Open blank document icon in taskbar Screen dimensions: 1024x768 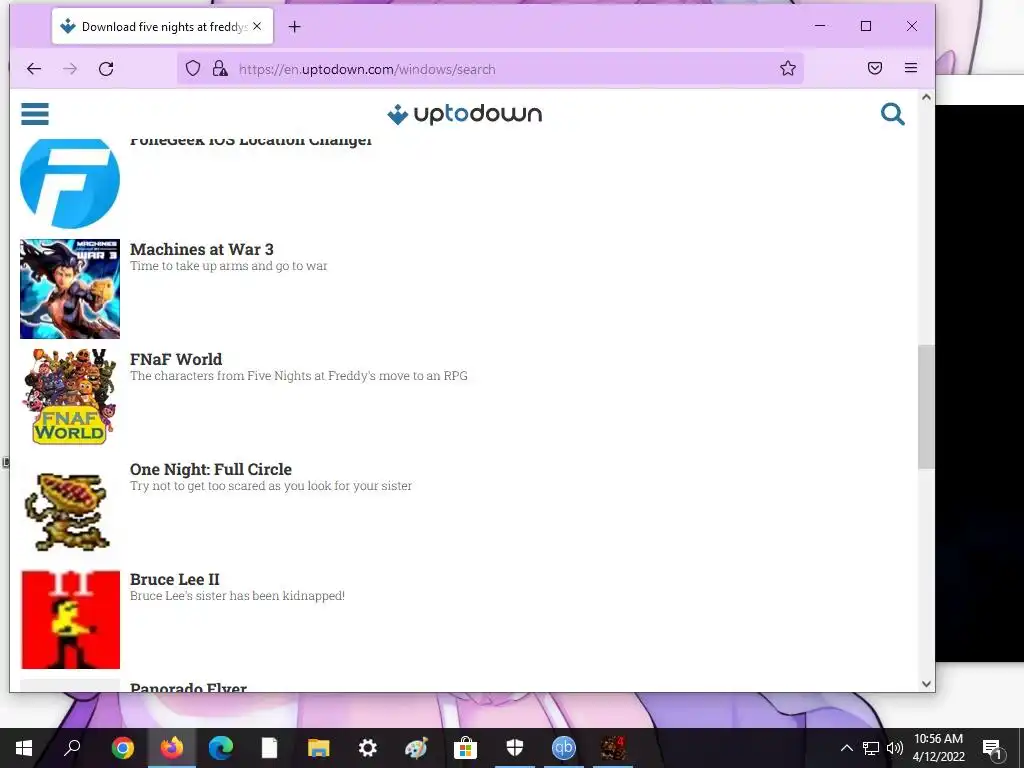coord(270,748)
